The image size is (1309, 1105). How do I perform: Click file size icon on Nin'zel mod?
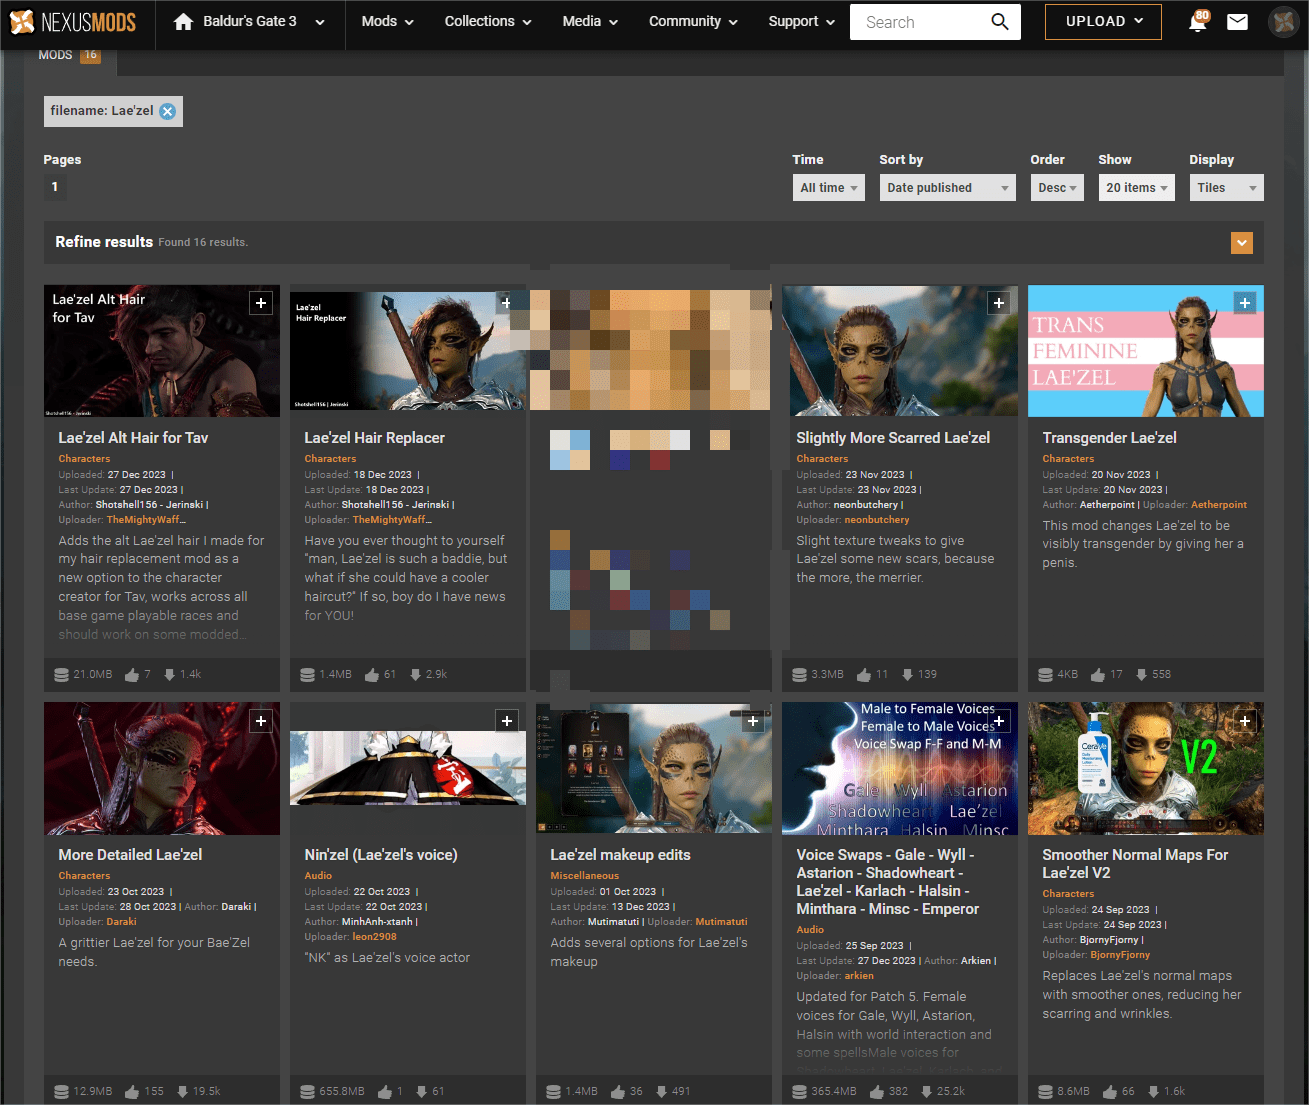pyautogui.click(x=307, y=1092)
